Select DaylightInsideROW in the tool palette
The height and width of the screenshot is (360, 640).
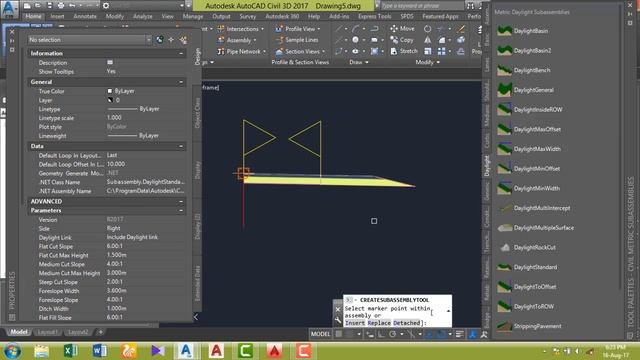[538, 109]
